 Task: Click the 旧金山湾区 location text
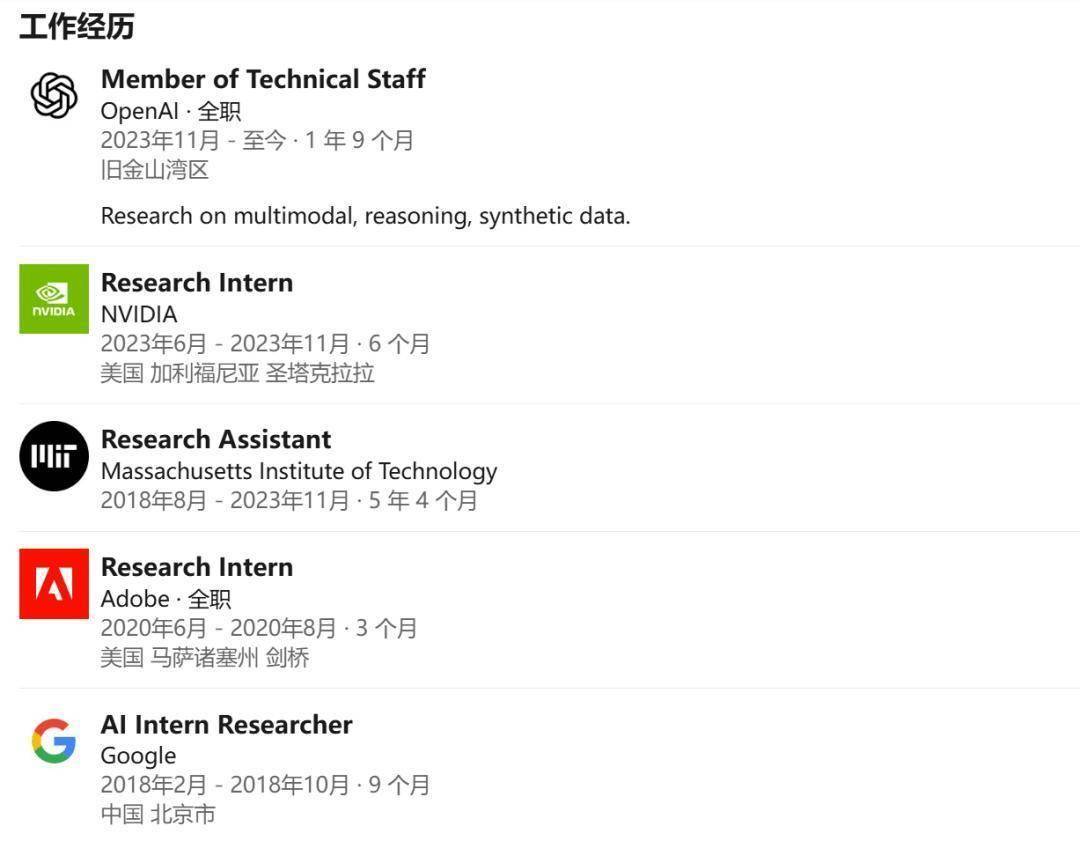point(155,169)
